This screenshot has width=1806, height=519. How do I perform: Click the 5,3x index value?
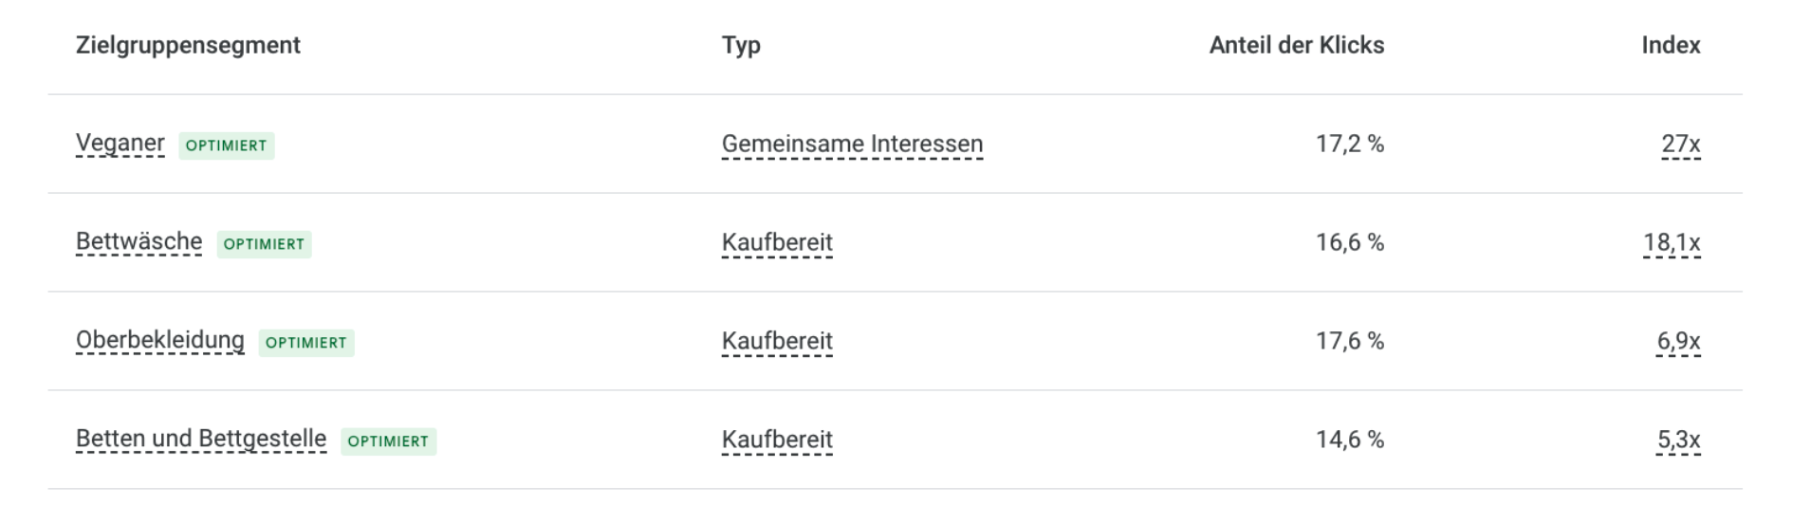point(1678,440)
